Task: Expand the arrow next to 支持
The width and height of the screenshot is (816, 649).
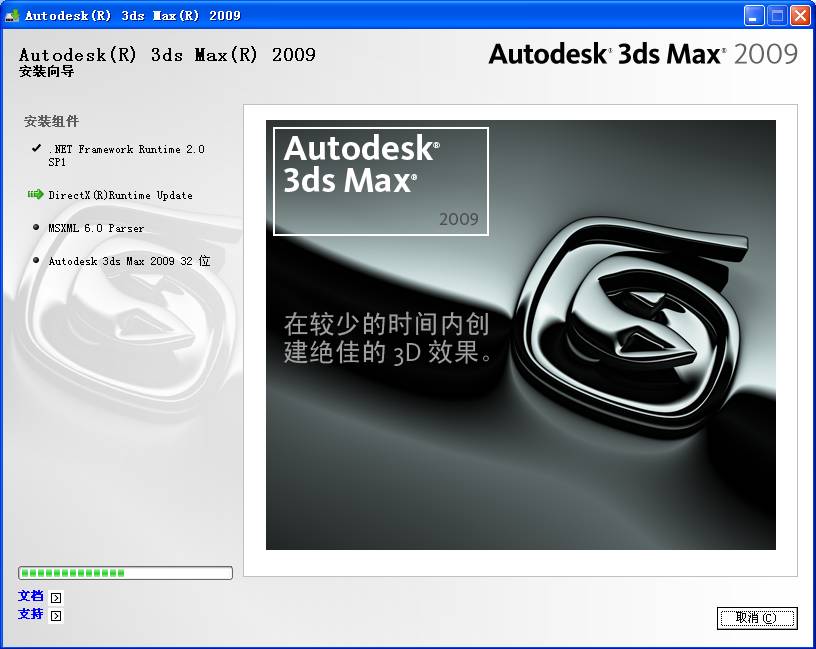Action: click(56, 616)
